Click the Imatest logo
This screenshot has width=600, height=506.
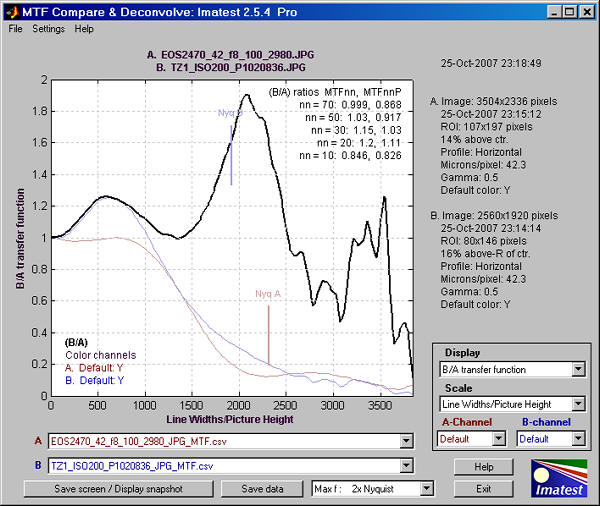coord(559,478)
